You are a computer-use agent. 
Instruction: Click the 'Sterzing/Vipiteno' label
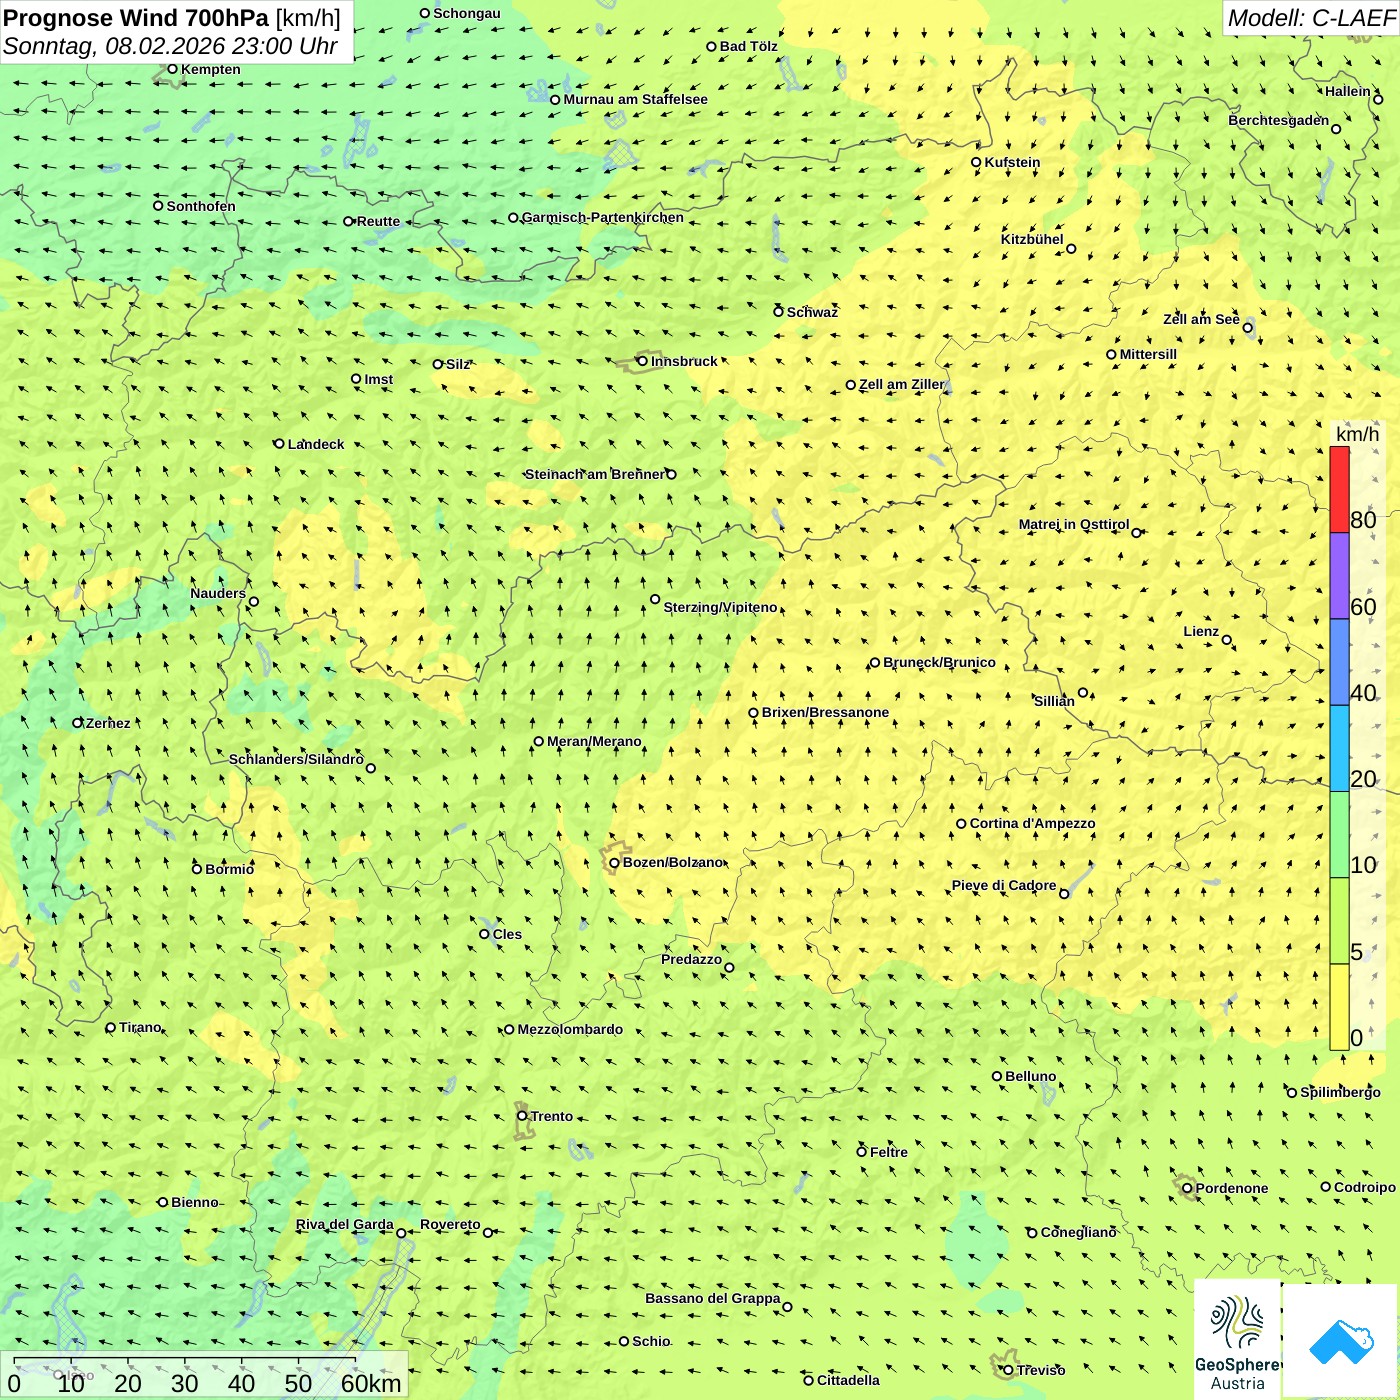[720, 607]
